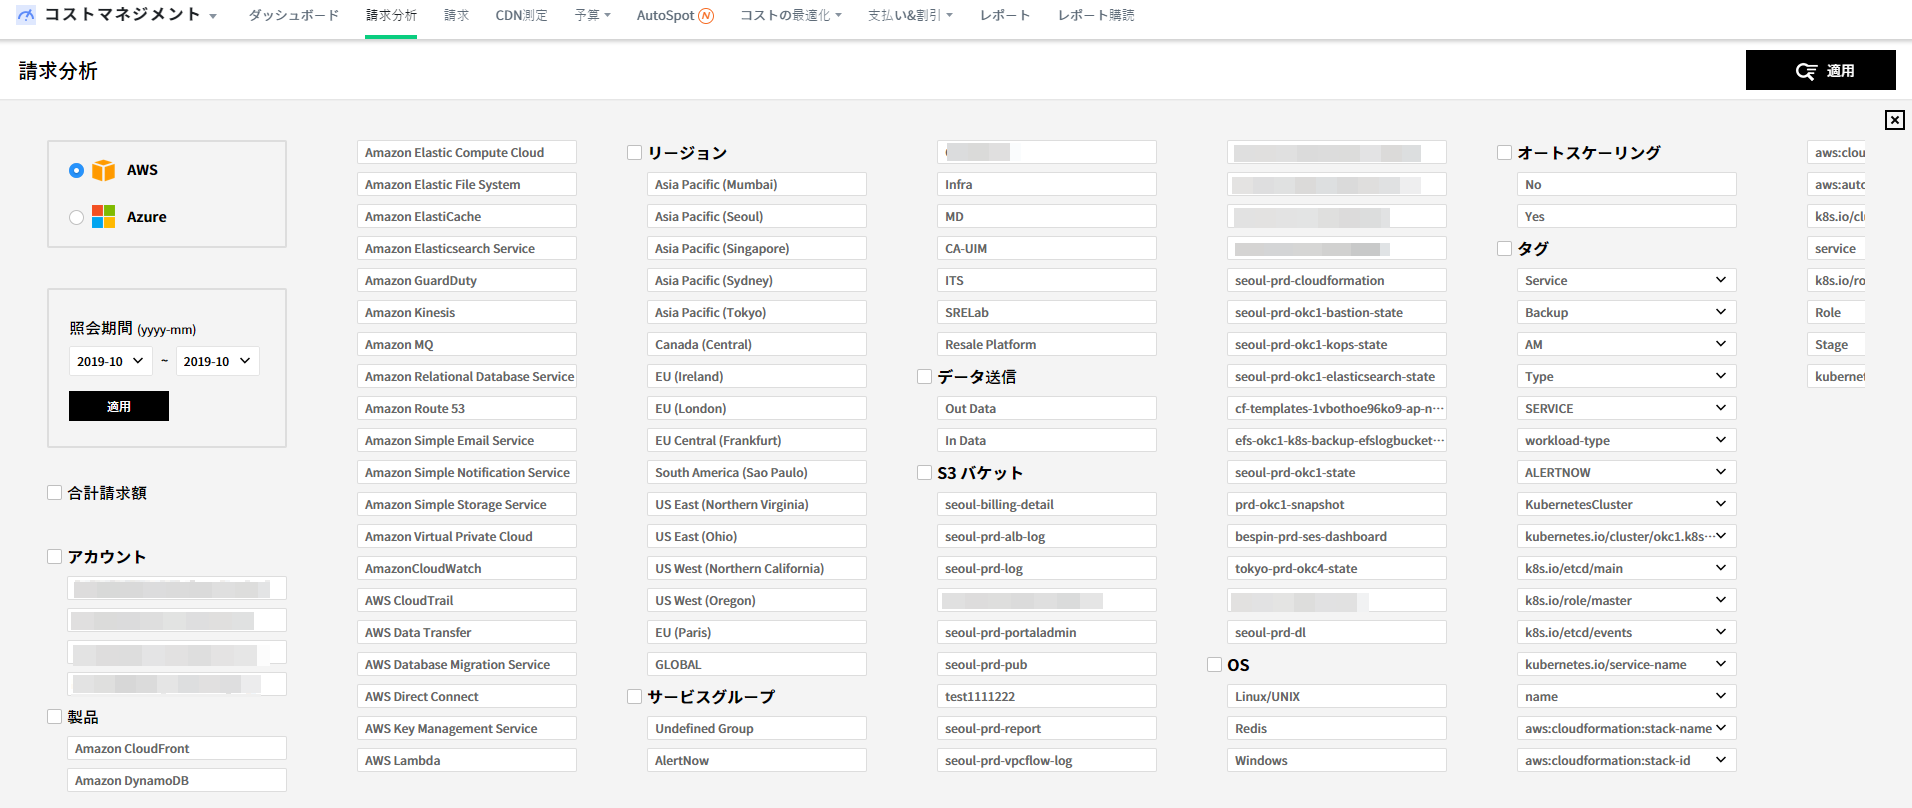The height and width of the screenshot is (808, 1912).
Task: Click the Azure colored squares icon
Action: pyautogui.click(x=103, y=217)
